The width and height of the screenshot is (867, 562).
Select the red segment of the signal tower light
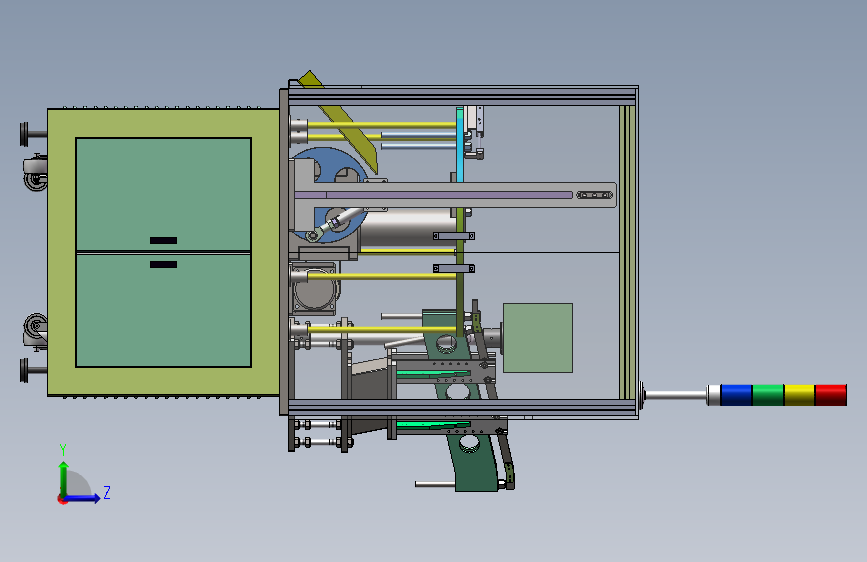831,395
